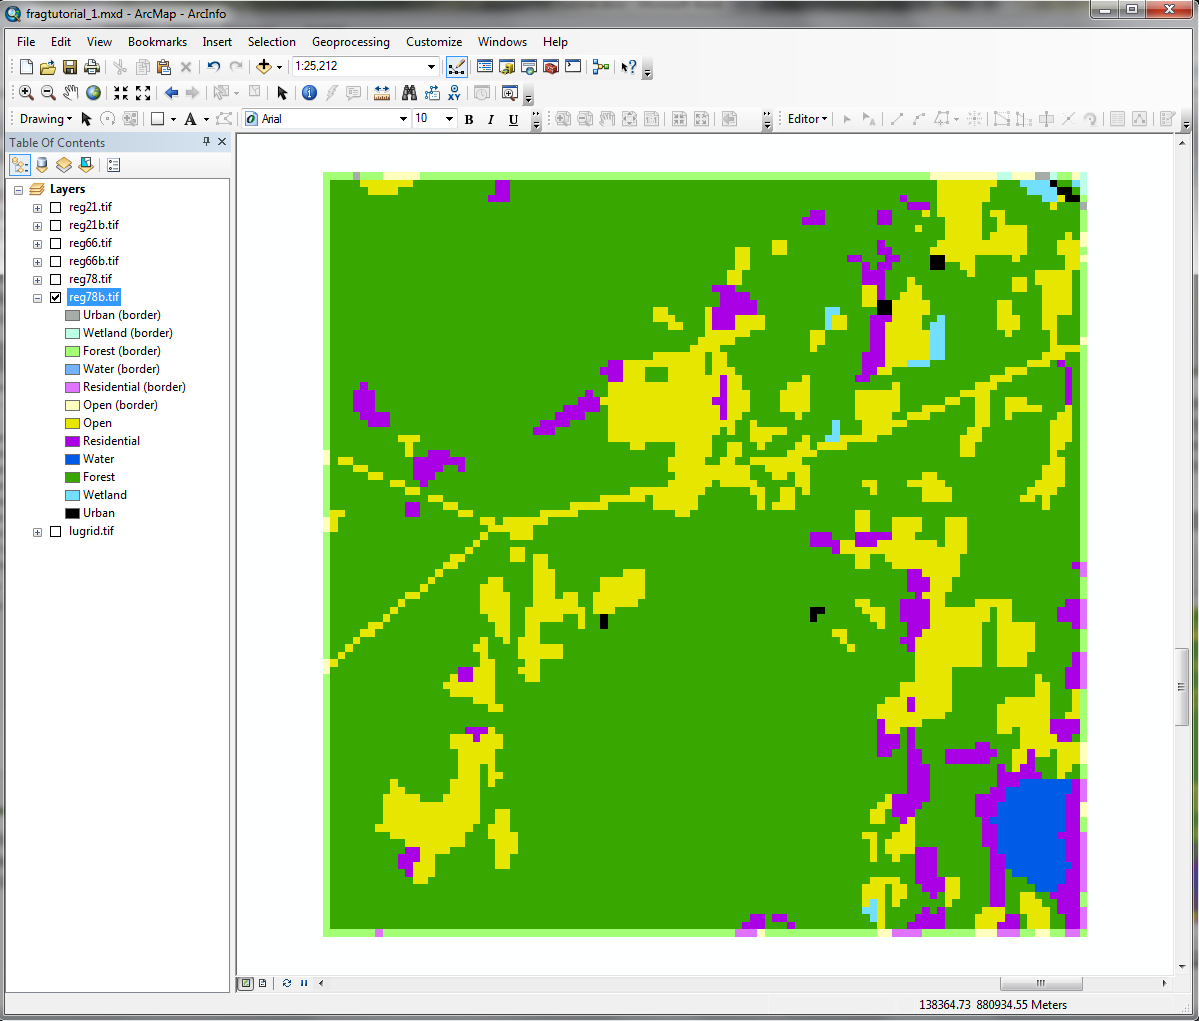Expand the reg66.tif layer legend
This screenshot has width=1199, height=1021.
pos(37,244)
